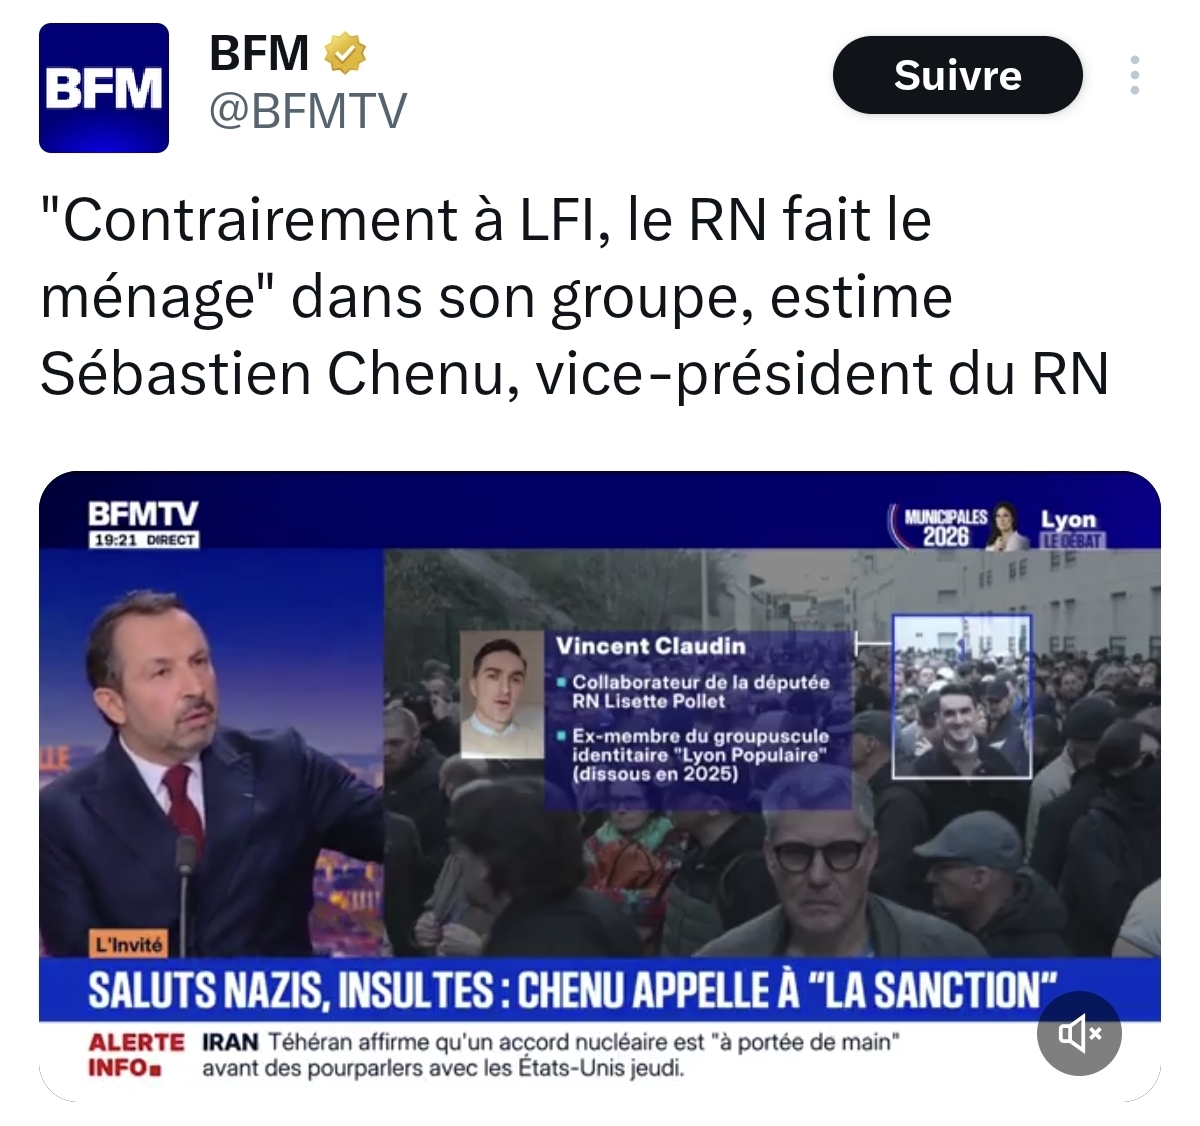The height and width of the screenshot is (1126, 1200).
Task: Open the BFM profile avatar
Action: pos(104,88)
